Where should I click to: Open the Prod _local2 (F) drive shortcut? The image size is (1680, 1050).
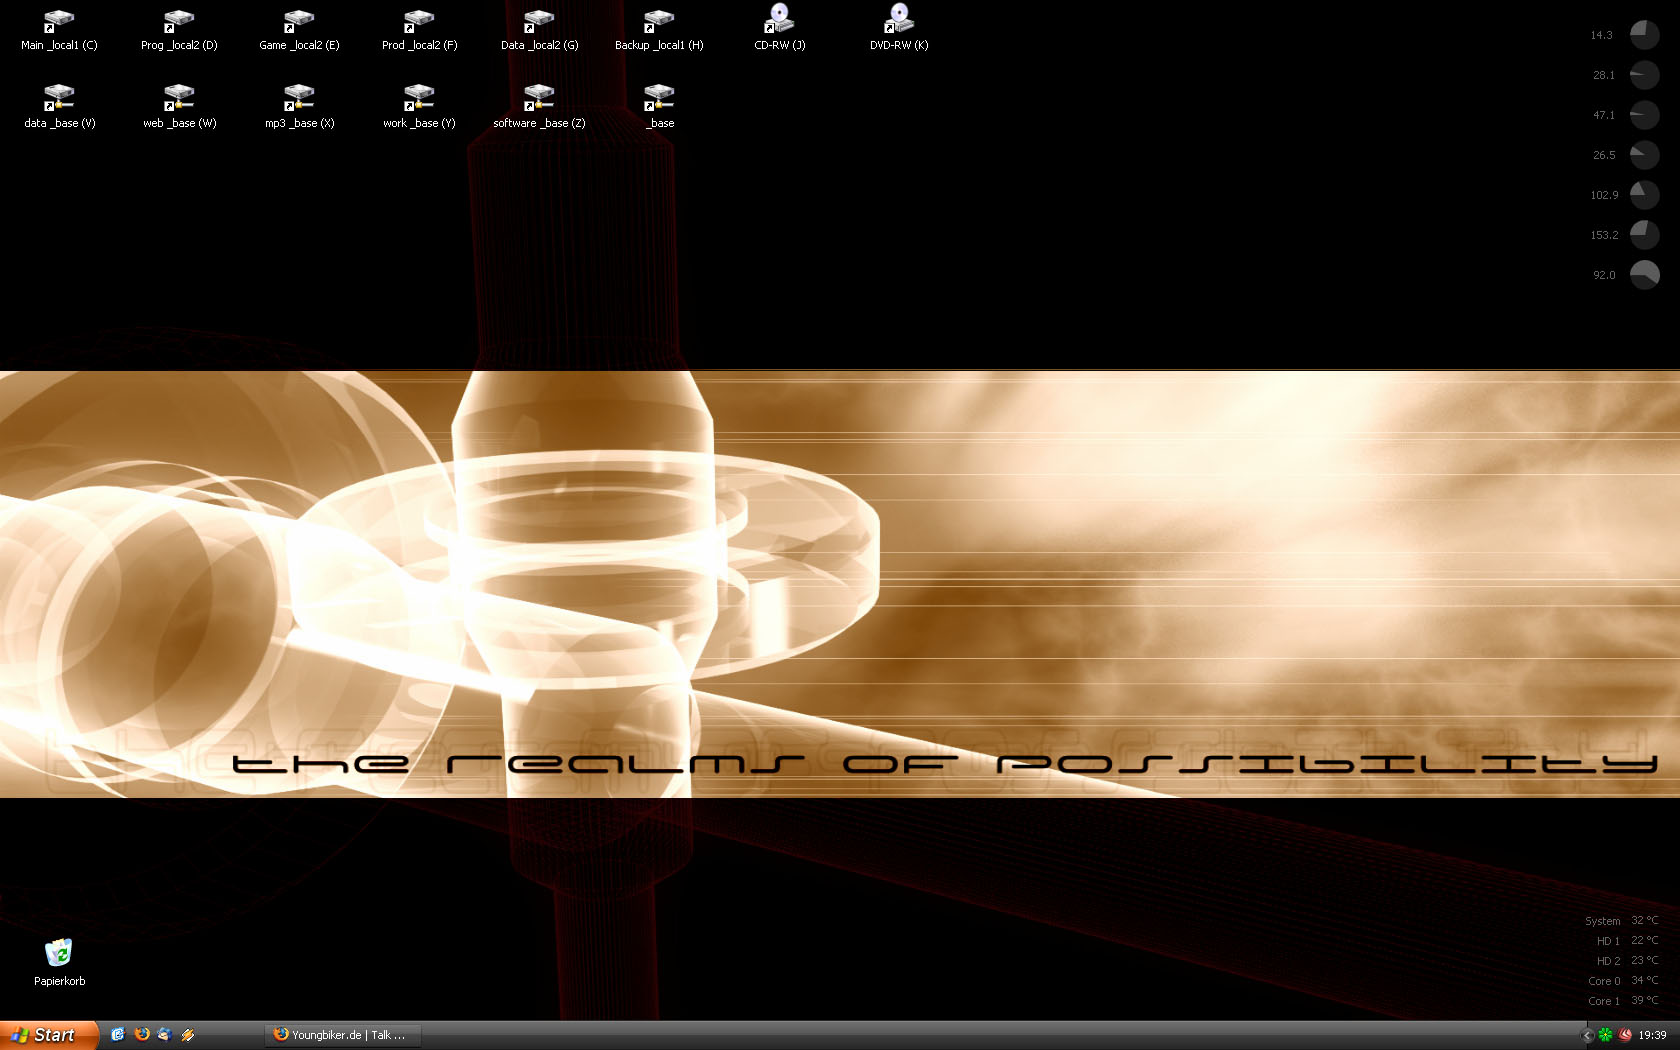[x=419, y=30]
